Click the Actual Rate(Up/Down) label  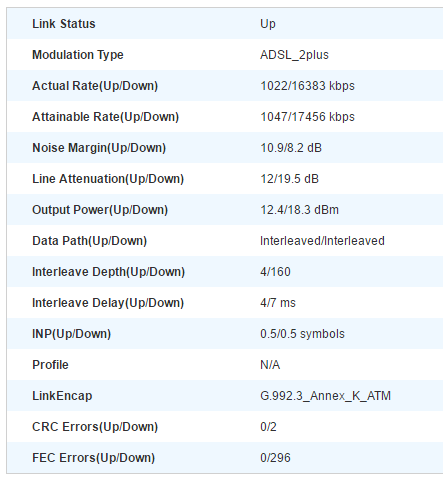(95, 86)
